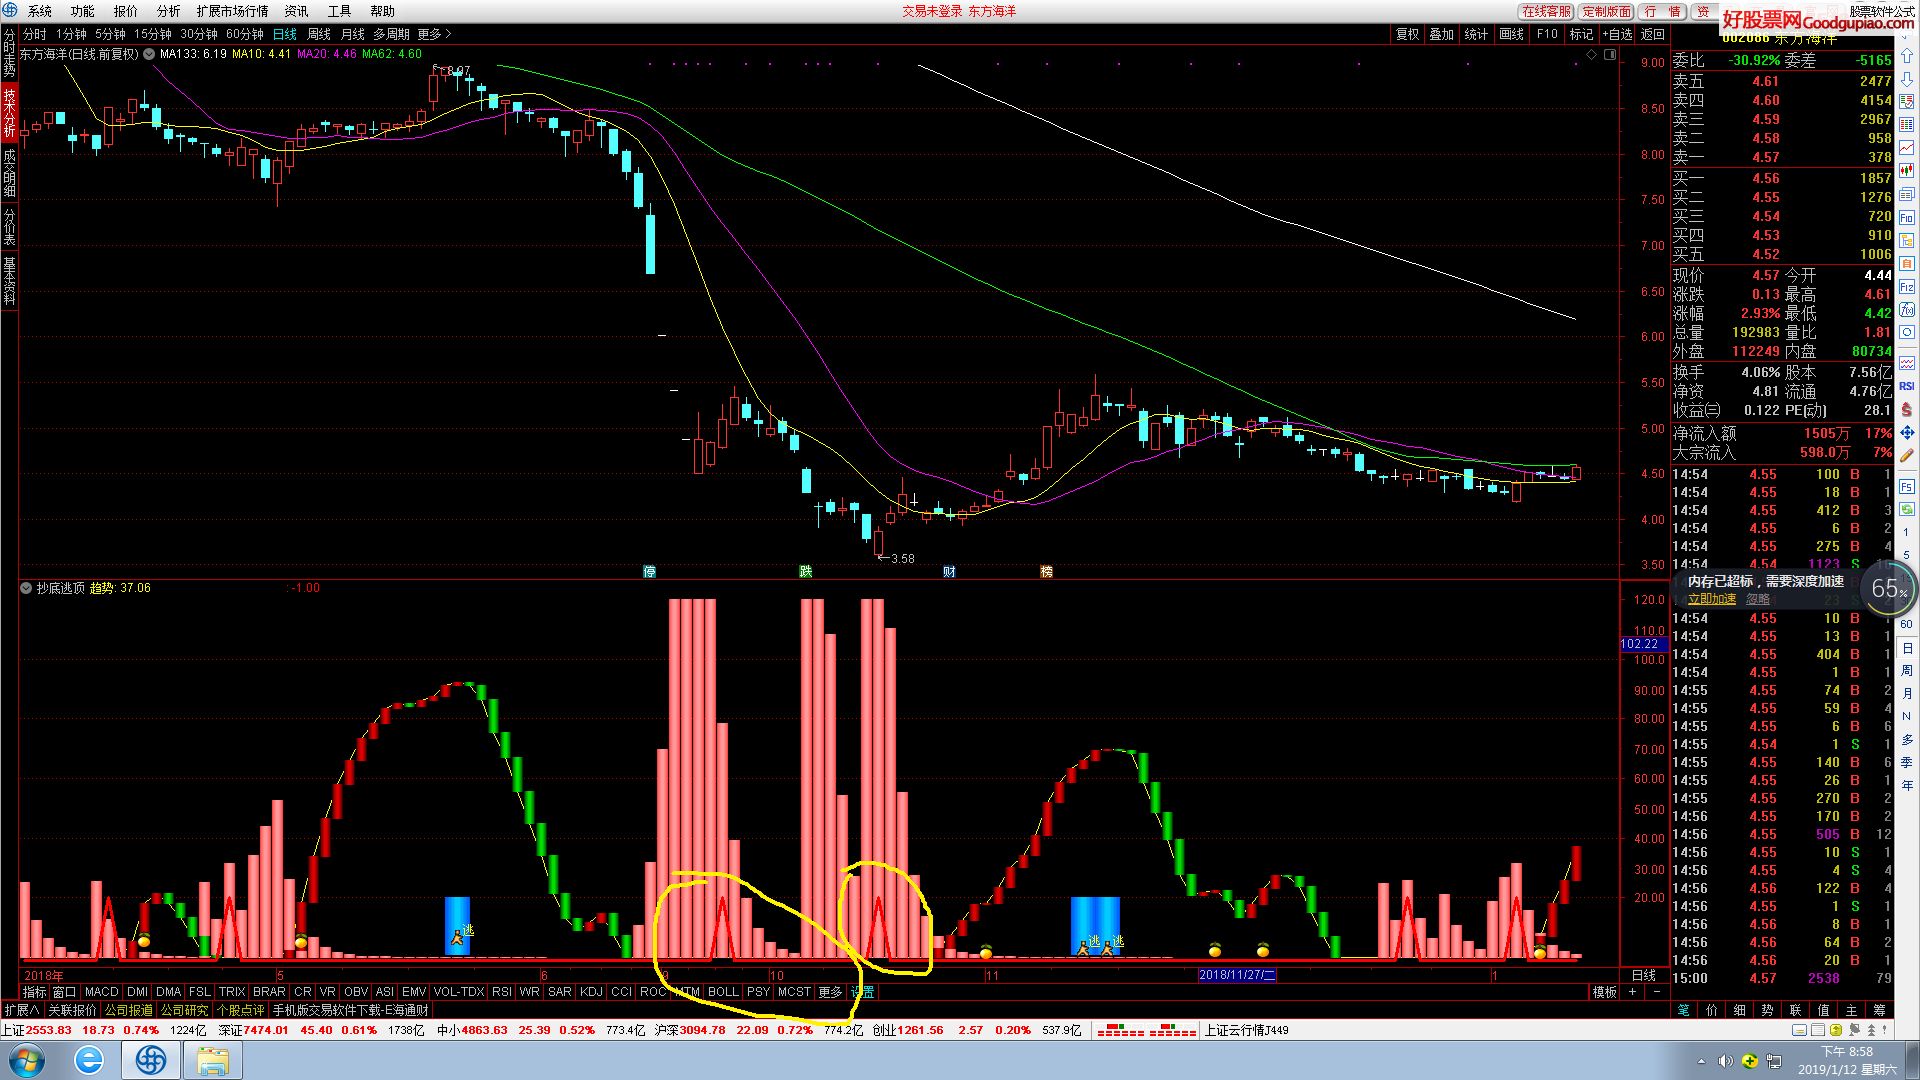The width and height of the screenshot is (1920, 1080).
Task: Click the up arrow icon in right toolbar
Action: point(1907,56)
